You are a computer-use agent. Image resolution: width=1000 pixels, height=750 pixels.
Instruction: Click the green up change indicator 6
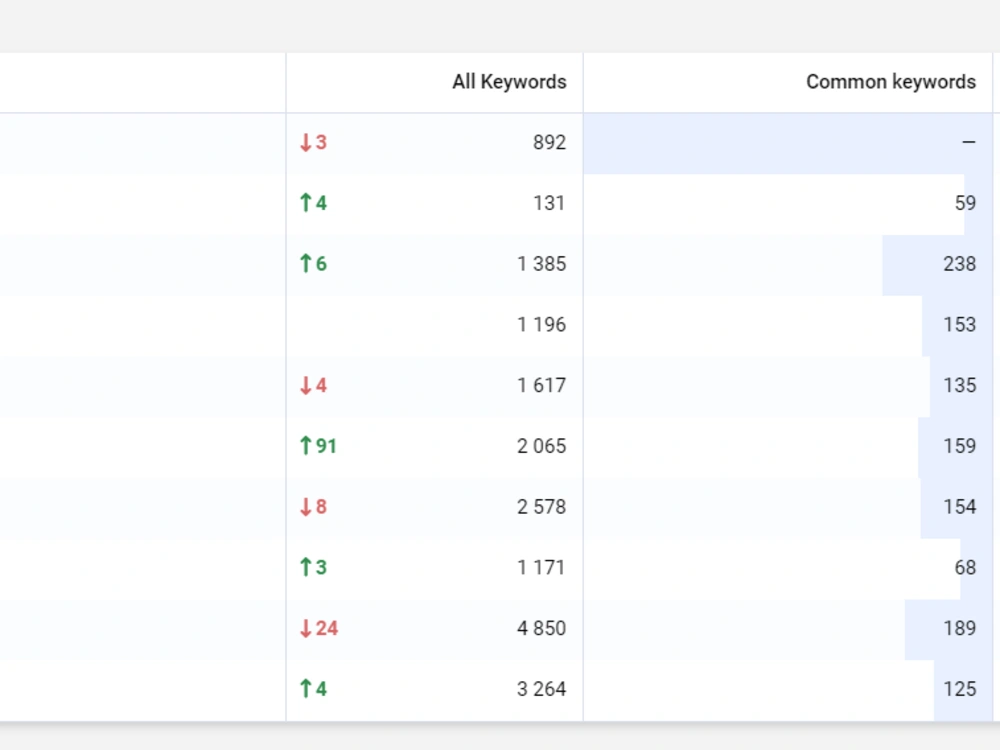313,263
